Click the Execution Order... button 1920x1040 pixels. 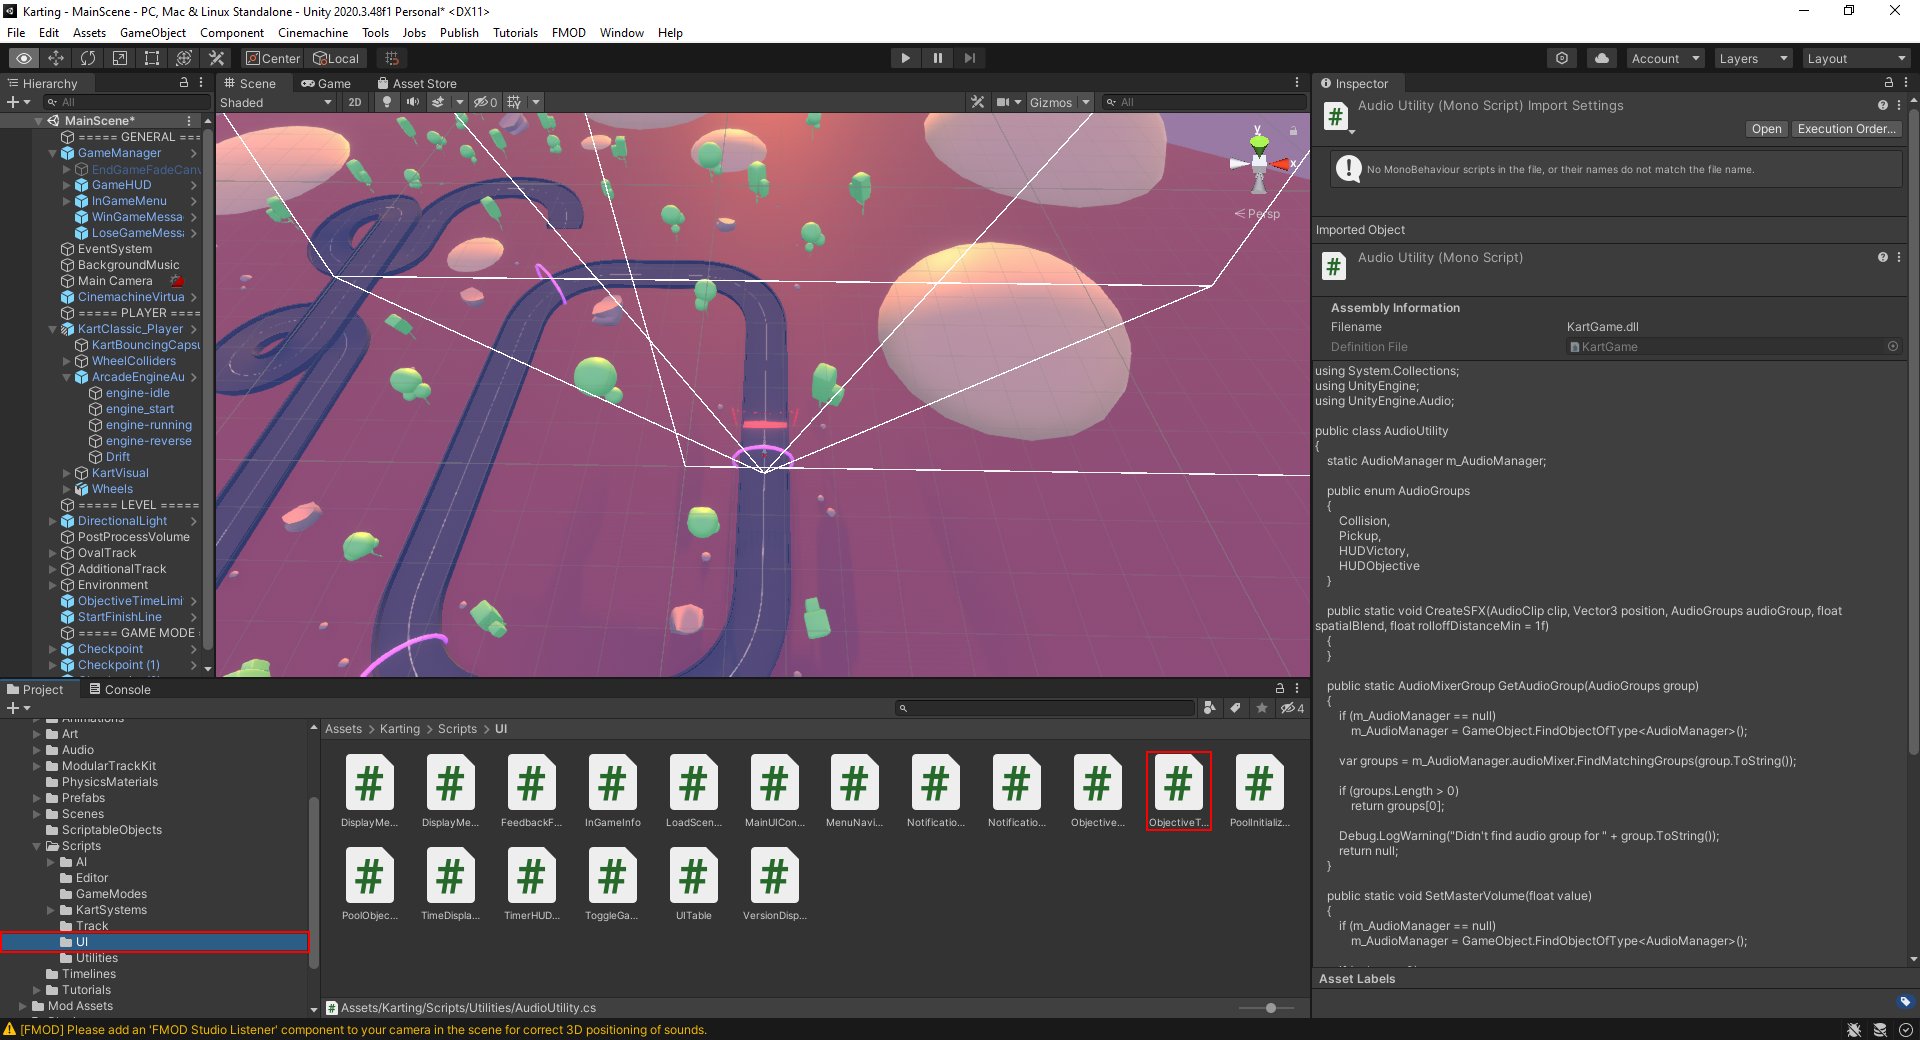[1846, 129]
